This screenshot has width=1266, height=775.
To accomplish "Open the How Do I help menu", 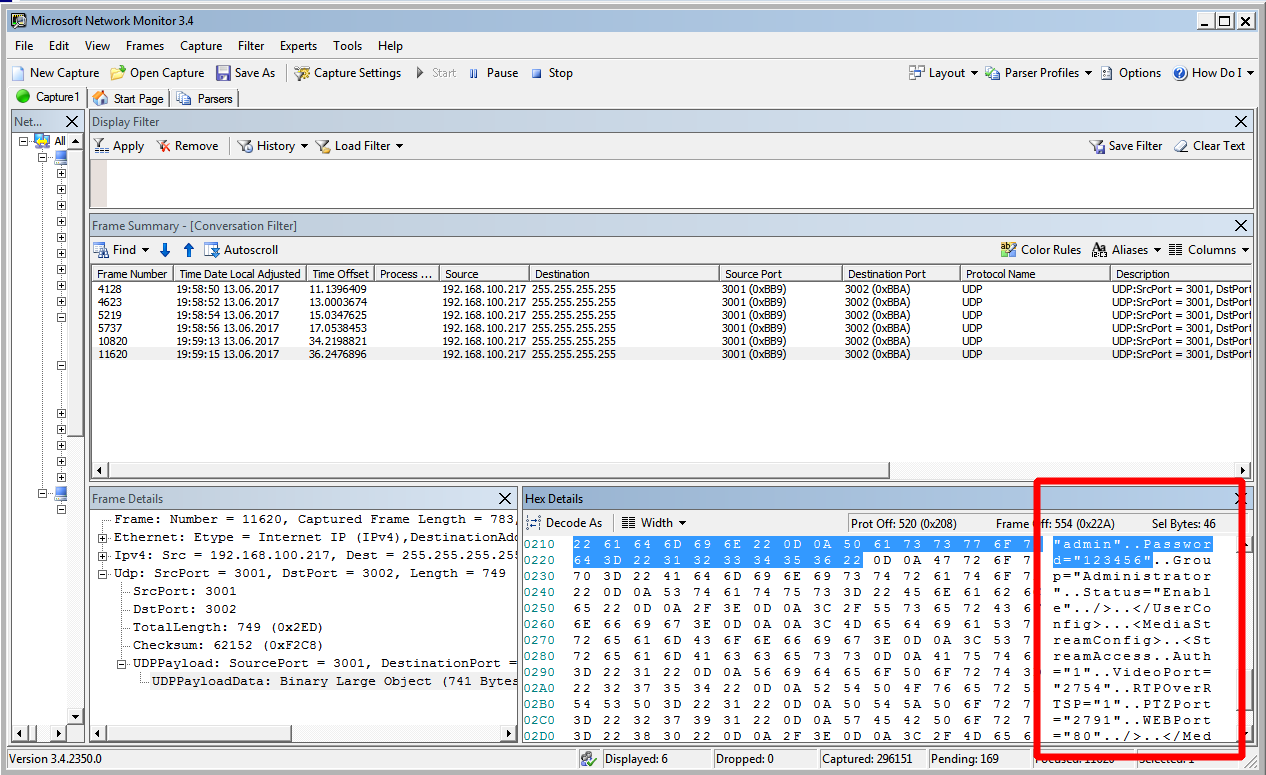I will click(x=1211, y=73).
